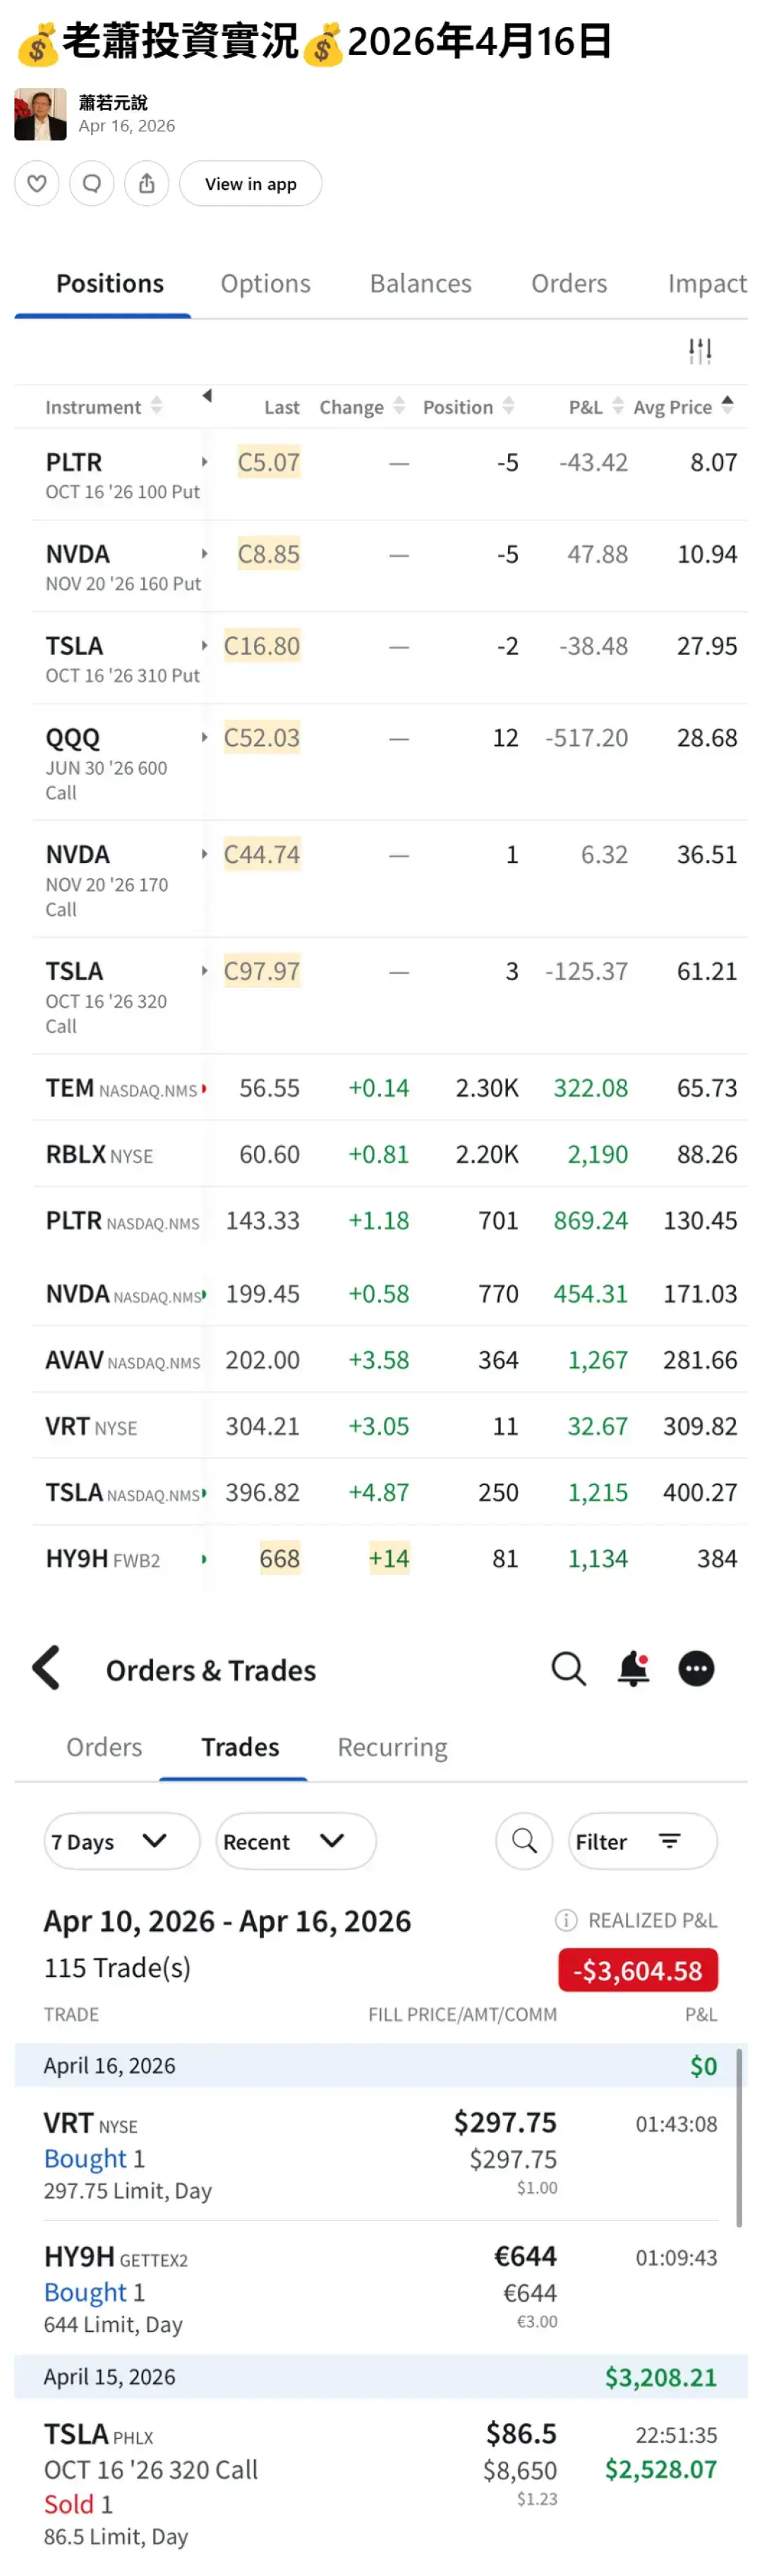
Task: Expand the QQQ JUN 30 Call row
Action: pyautogui.click(x=204, y=738)
